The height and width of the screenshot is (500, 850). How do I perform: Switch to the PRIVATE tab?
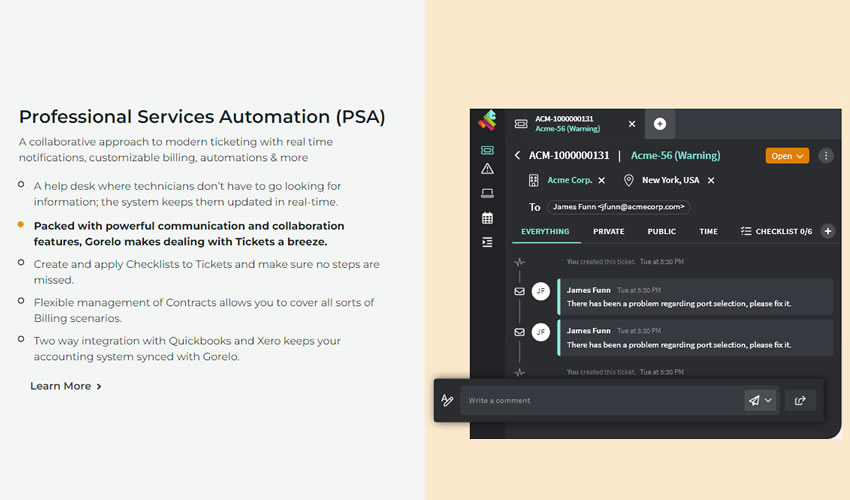[609, 232]
